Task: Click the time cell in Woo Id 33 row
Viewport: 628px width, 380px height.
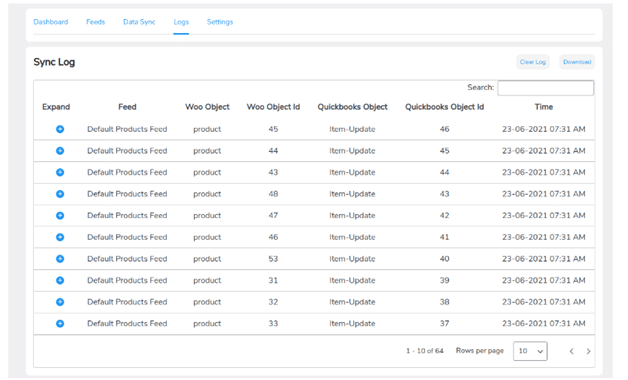Action: coord(543,324)
